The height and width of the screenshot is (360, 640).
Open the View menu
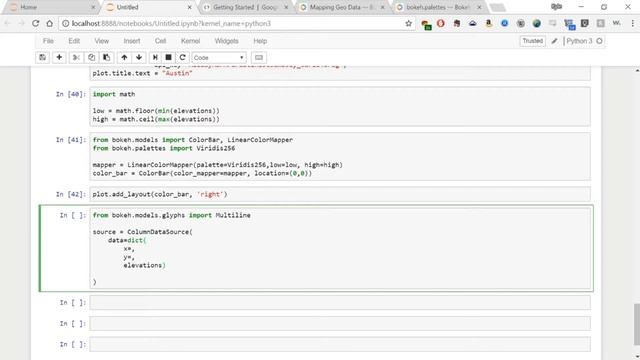coord(102,41)
